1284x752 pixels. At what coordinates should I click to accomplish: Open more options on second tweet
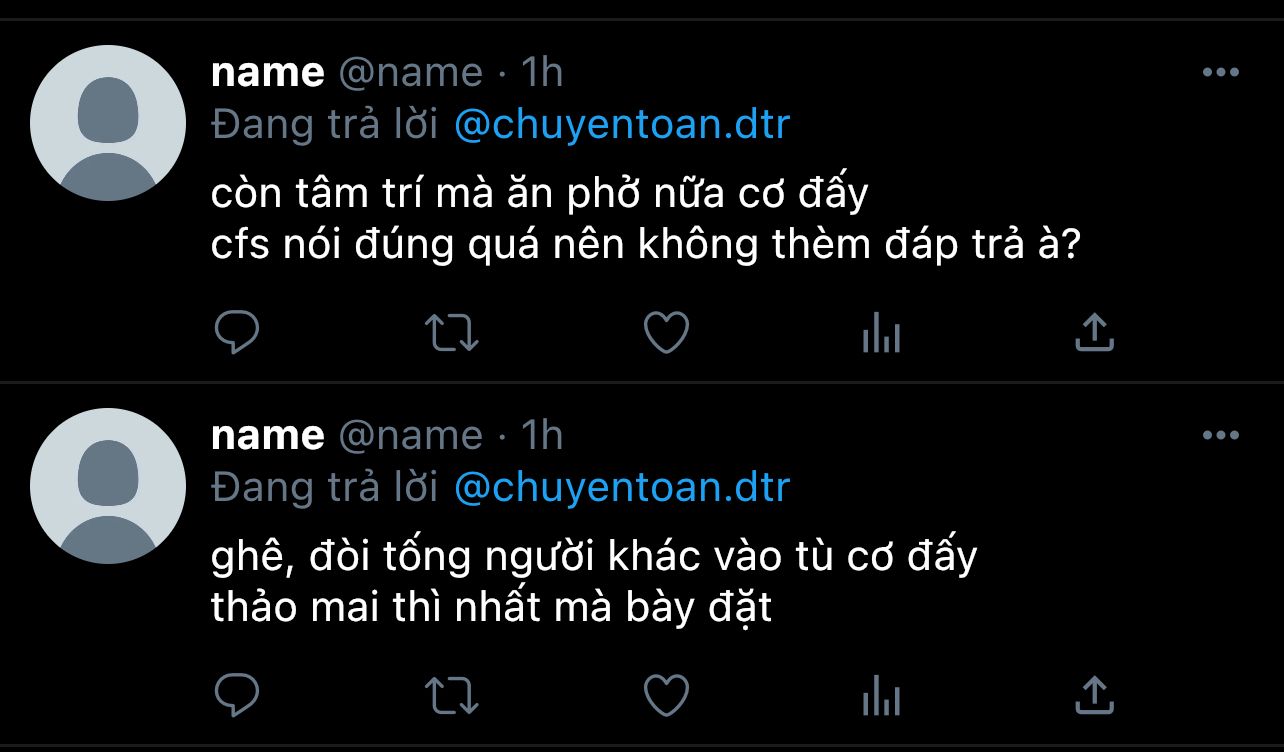[x=1220, y=435]
